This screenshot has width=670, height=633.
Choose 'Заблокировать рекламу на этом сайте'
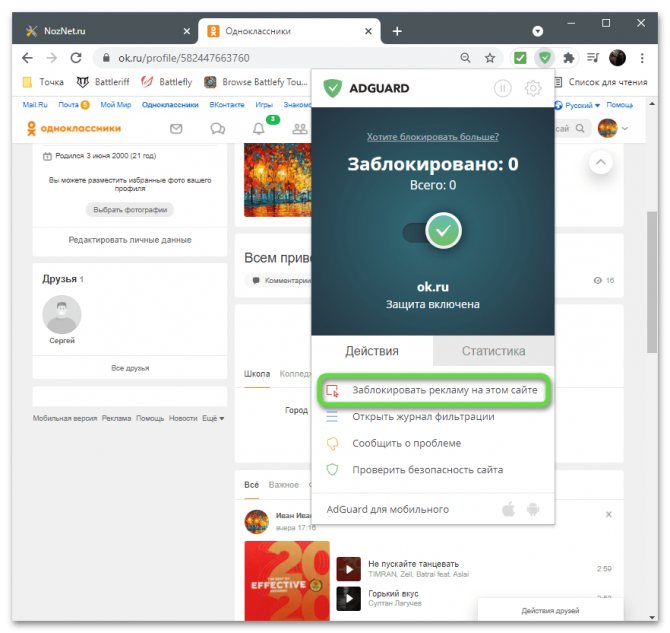tap(433, 390)
